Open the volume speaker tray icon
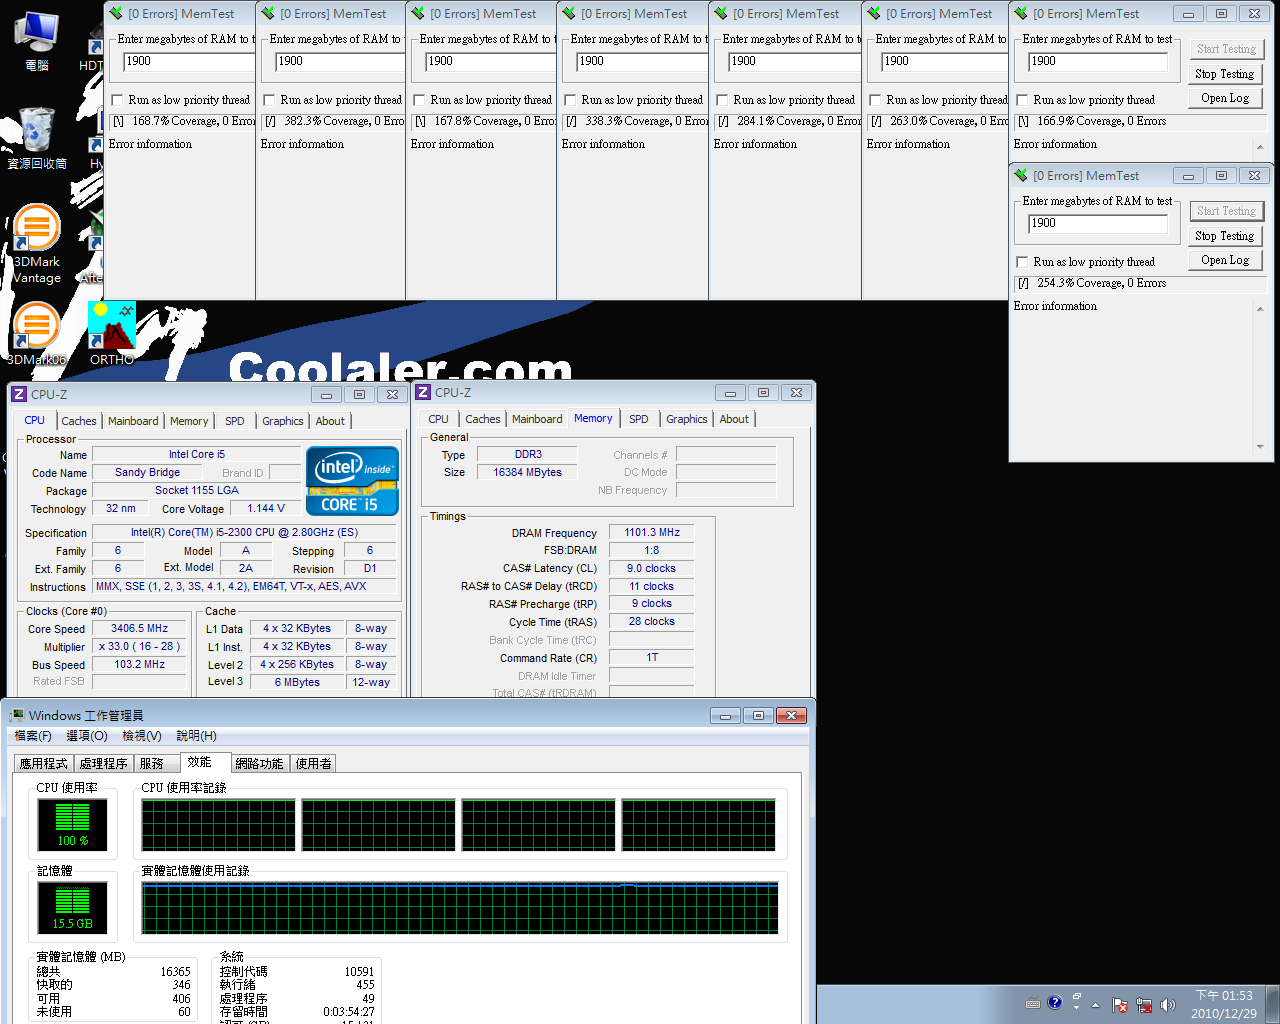Screen dimensions: 1280x1024 click(1167, 1005)
